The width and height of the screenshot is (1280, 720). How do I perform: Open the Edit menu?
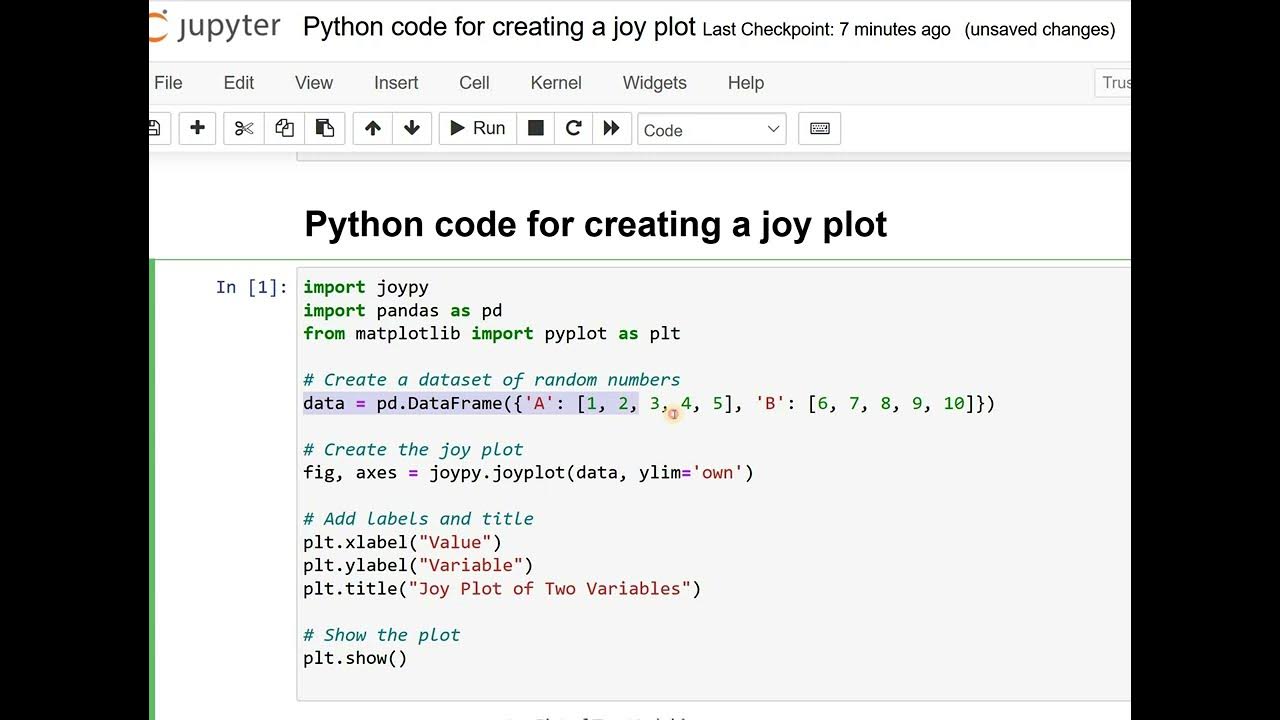(238, 83)
